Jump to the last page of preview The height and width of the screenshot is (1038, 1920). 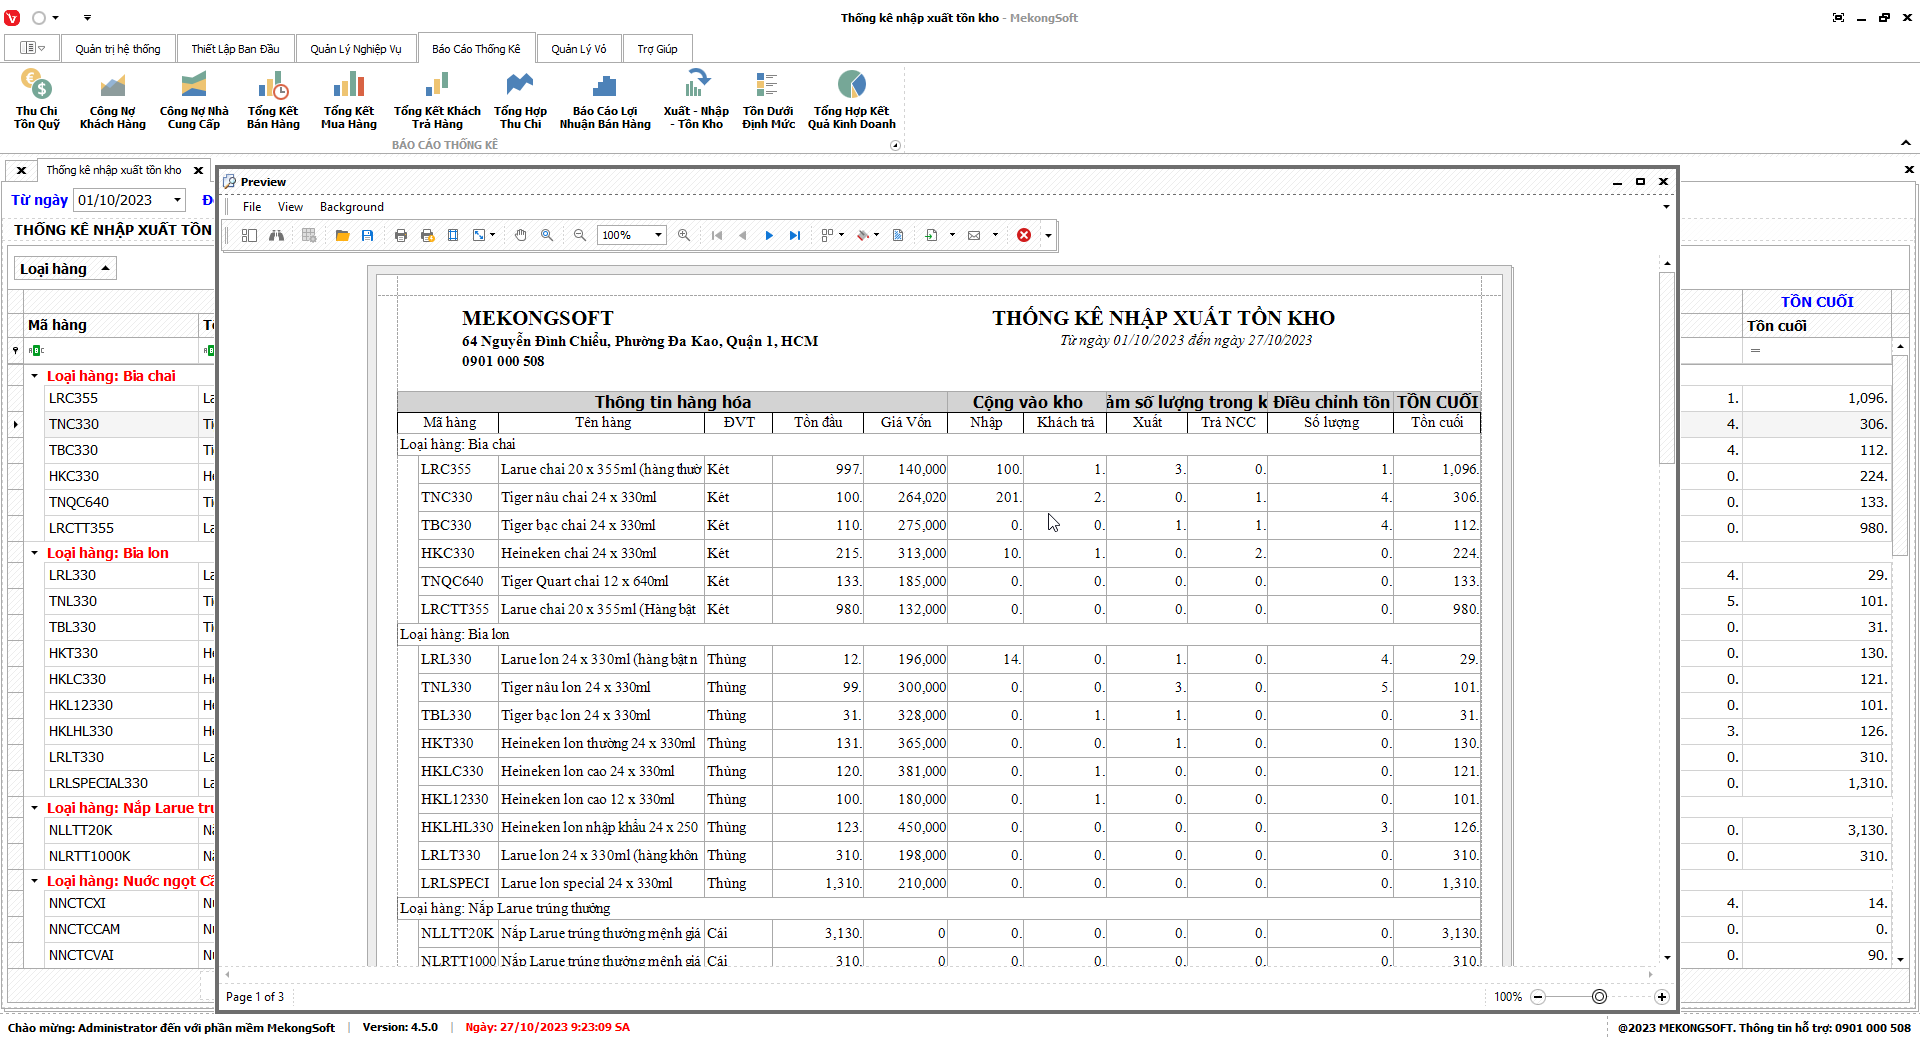click(x=795, y=235)
